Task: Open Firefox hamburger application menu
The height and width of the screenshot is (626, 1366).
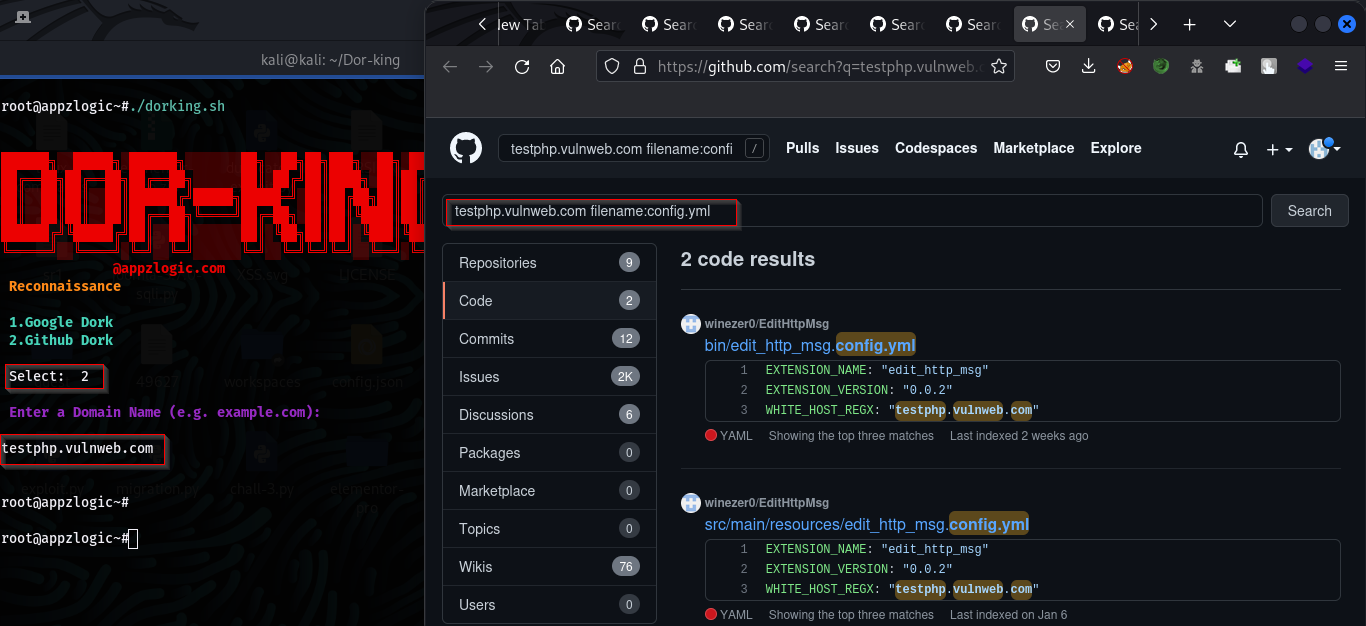Action: (1341, 67)
